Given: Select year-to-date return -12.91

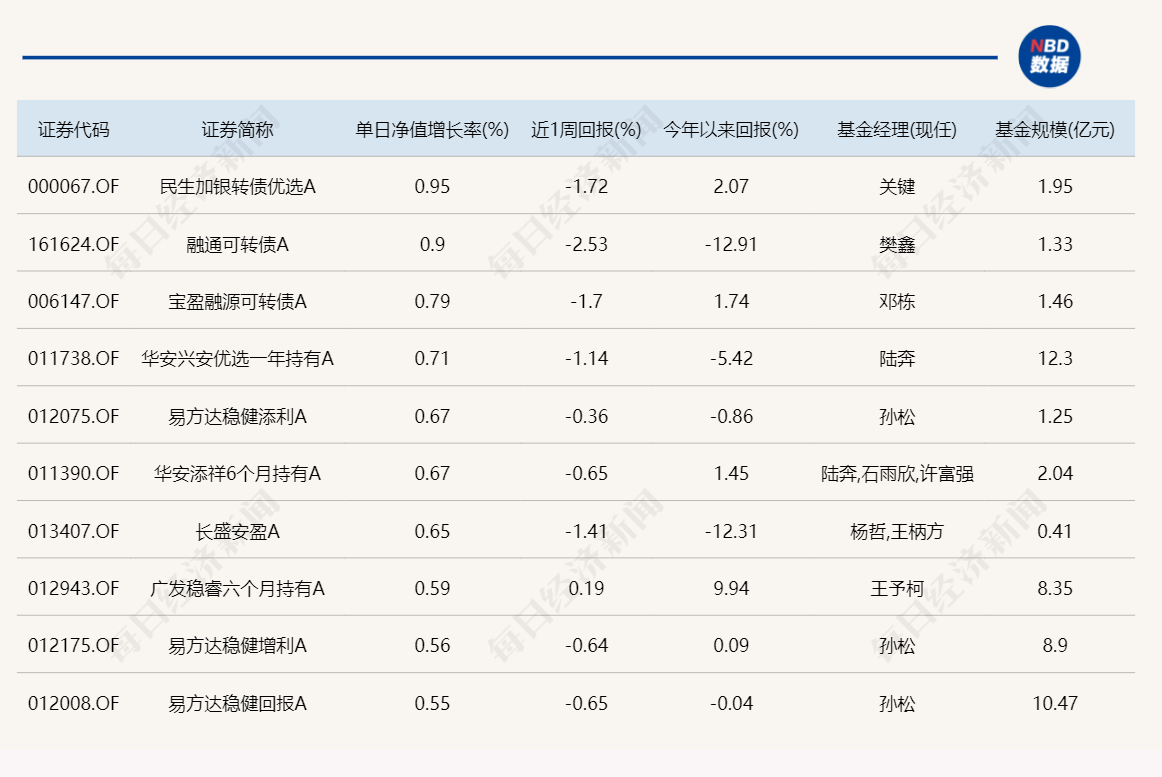Looking at the screenshot, I should pos(731,244).
